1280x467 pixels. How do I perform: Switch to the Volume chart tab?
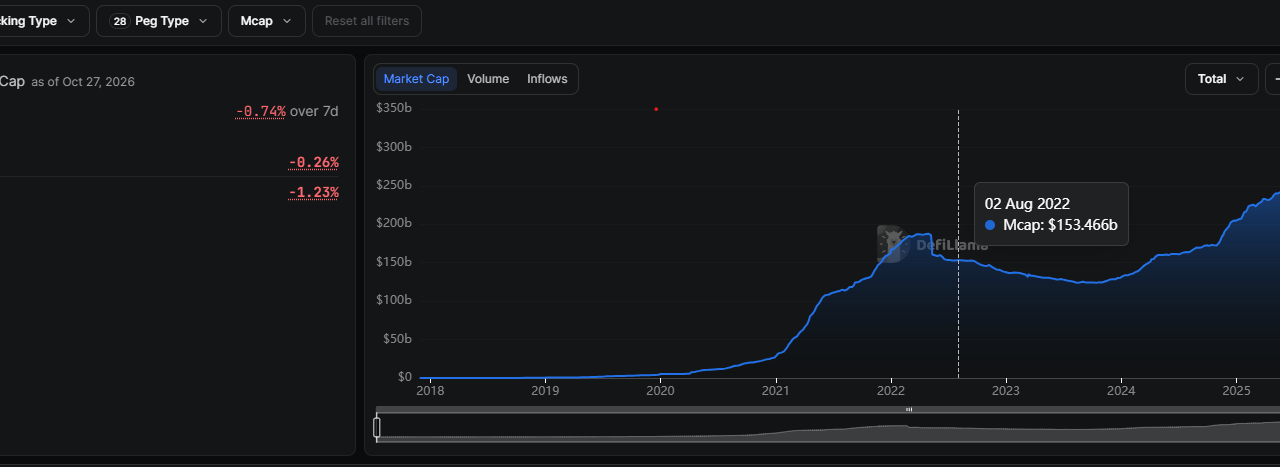pos(488,79)
